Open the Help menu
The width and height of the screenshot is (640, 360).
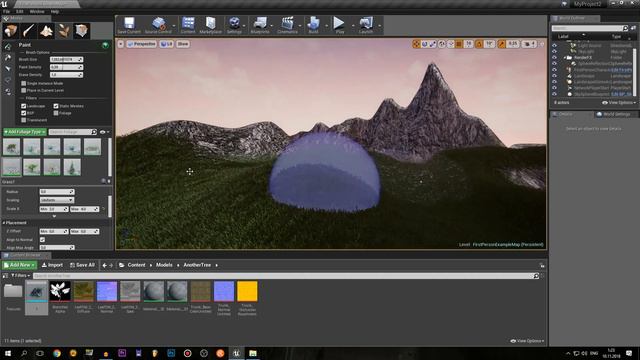click(55, 11)
